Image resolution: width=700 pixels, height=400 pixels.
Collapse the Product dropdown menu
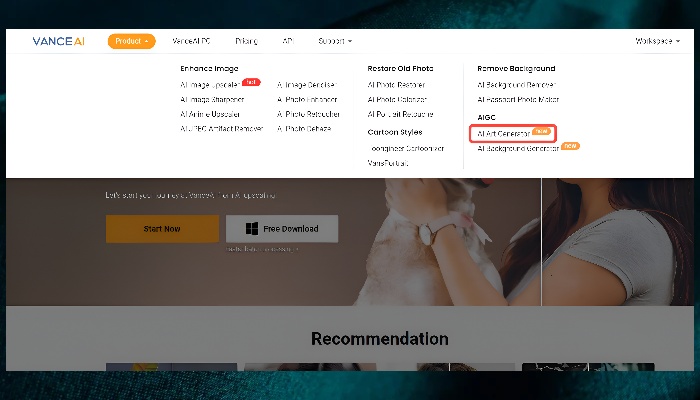point(131,41)
